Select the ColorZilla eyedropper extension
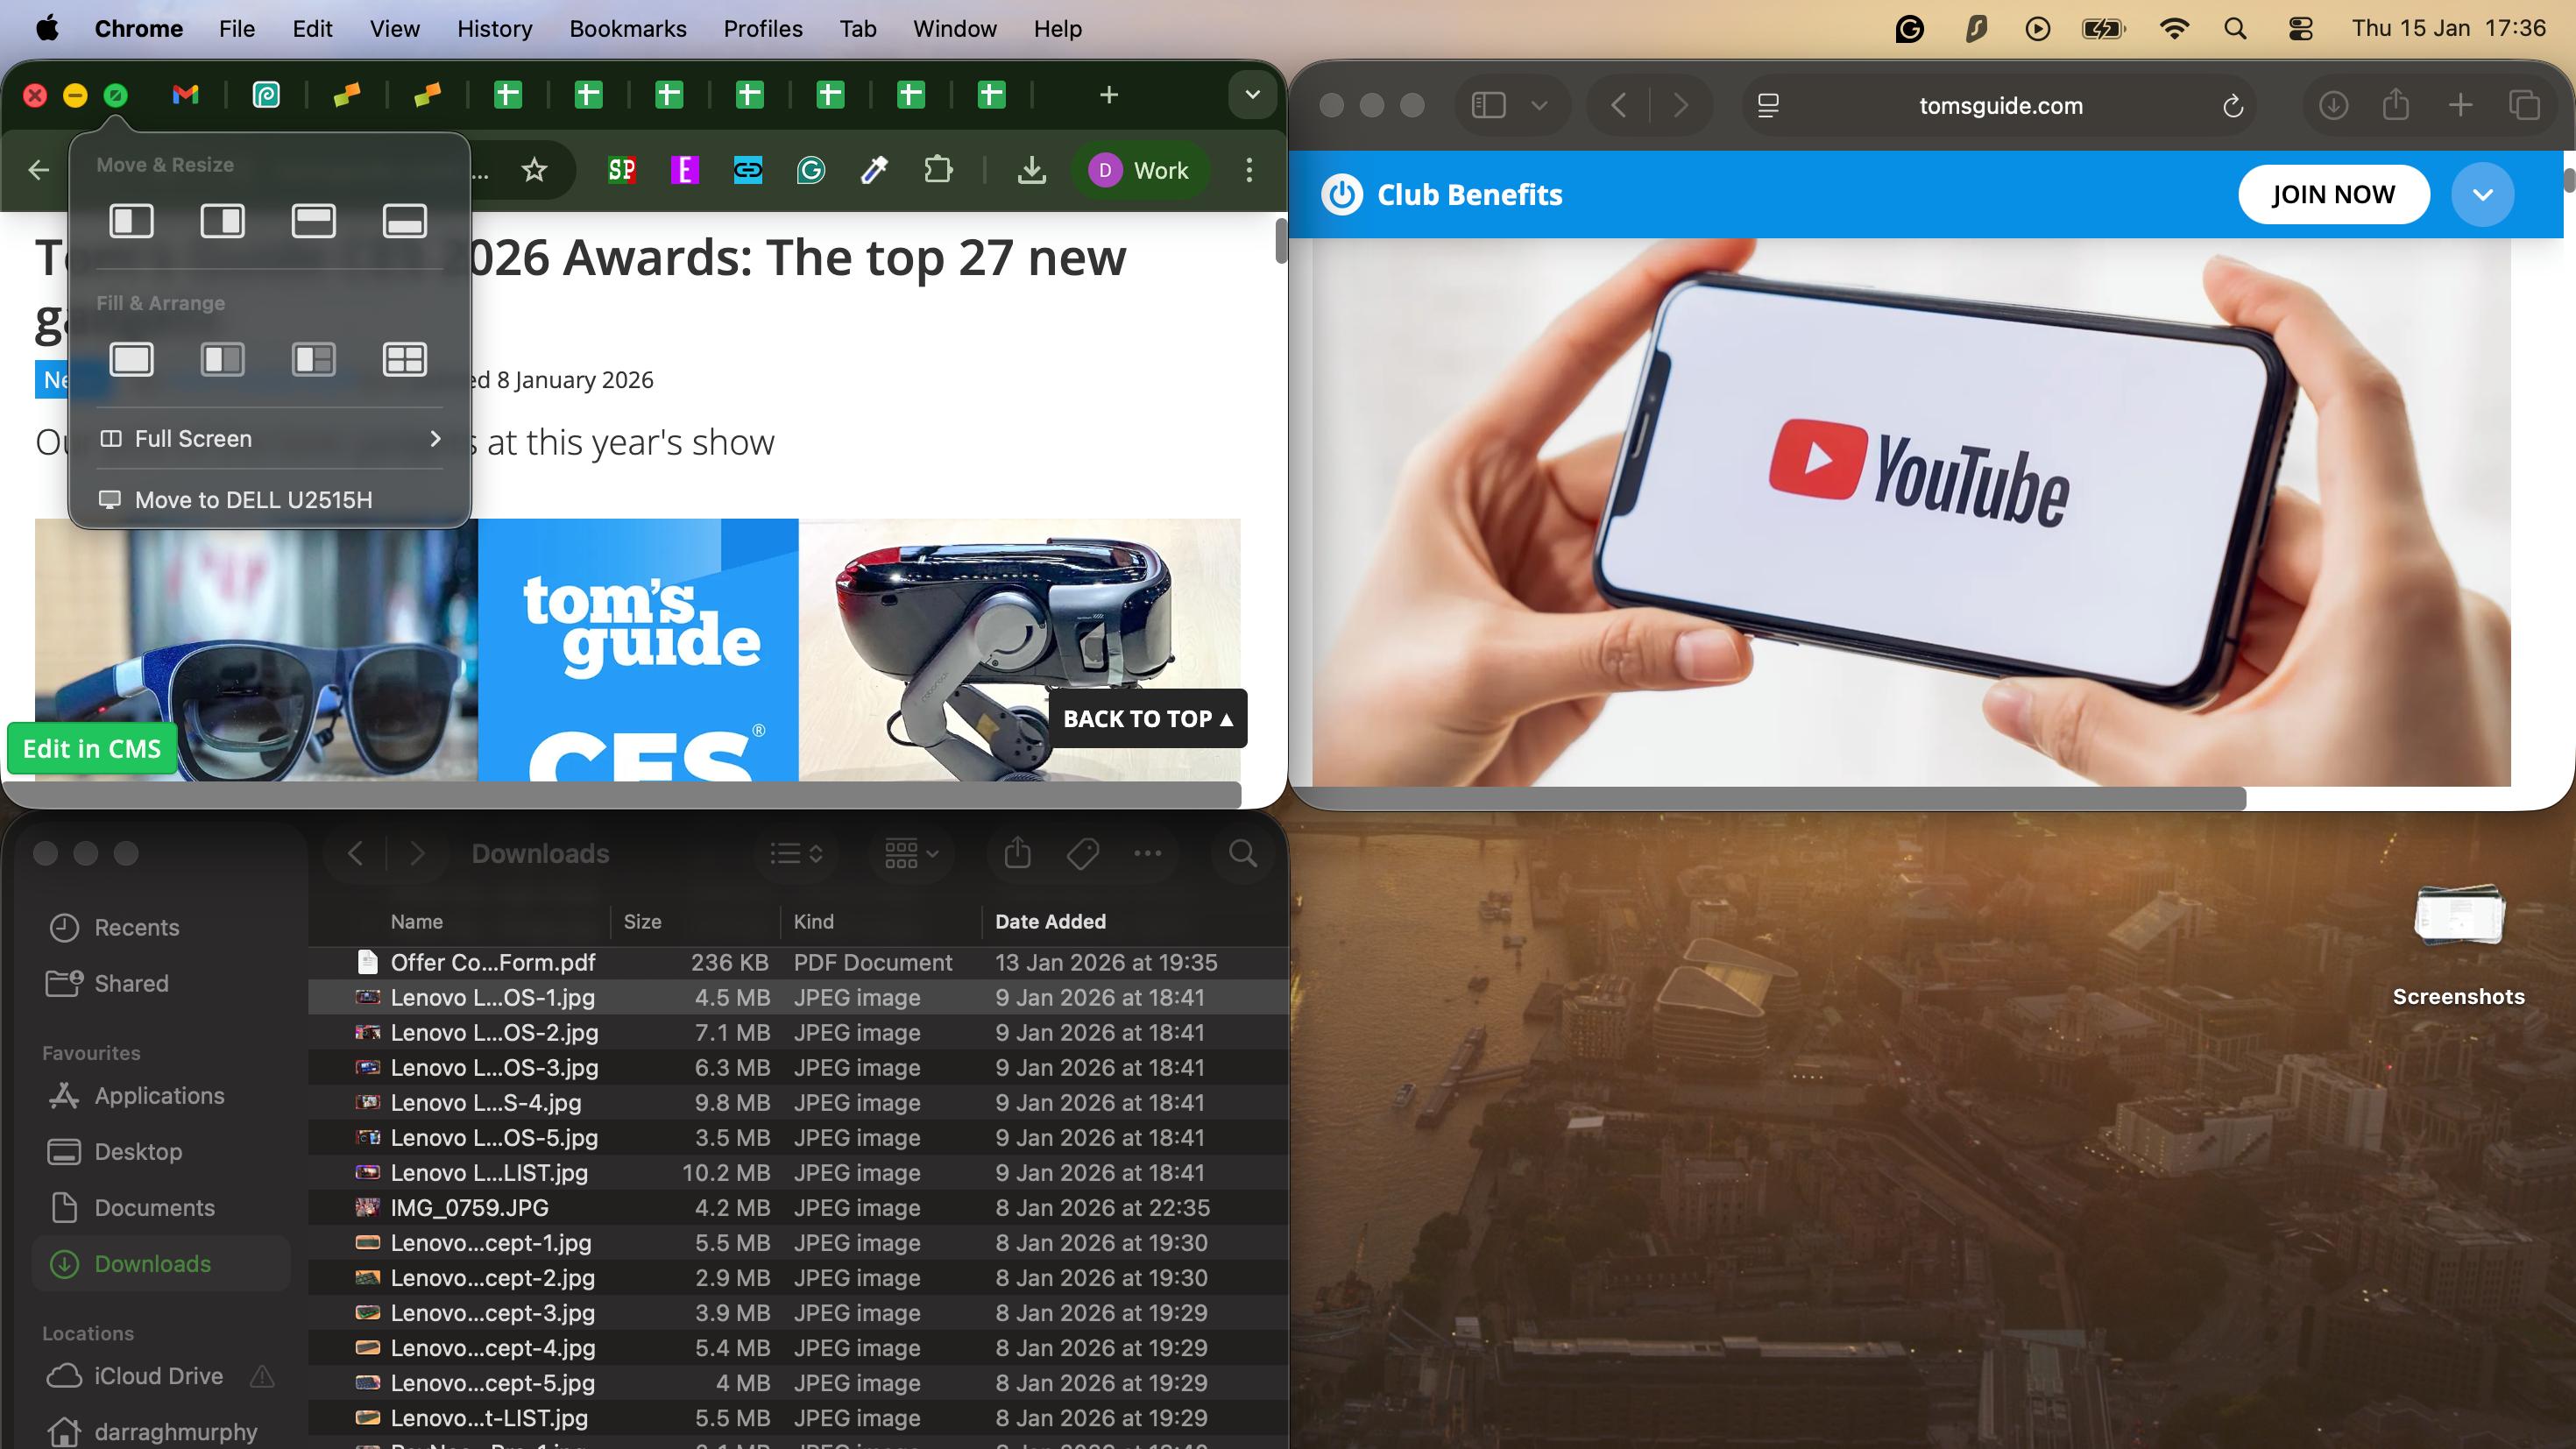The height and width of the screenshot is (1449, 2576). pyautogui.click(x=873, y=170)
